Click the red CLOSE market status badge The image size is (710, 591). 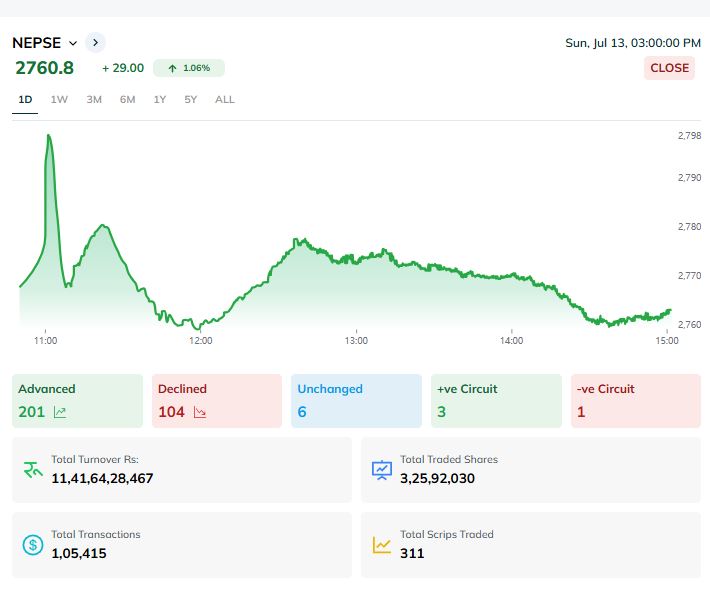click(x=669, y=68)
